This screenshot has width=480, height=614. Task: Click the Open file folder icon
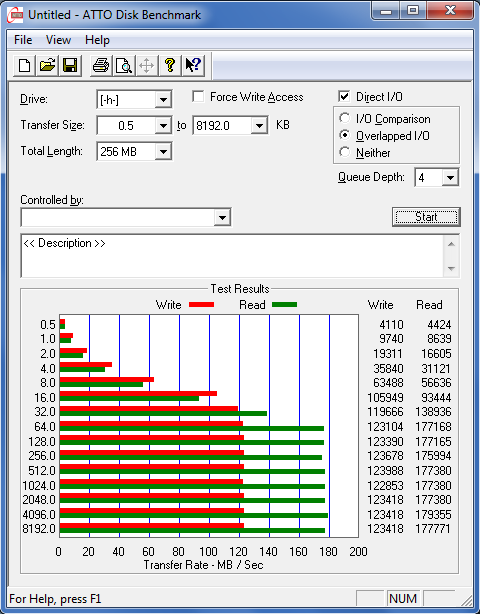(x=47, y=65)
